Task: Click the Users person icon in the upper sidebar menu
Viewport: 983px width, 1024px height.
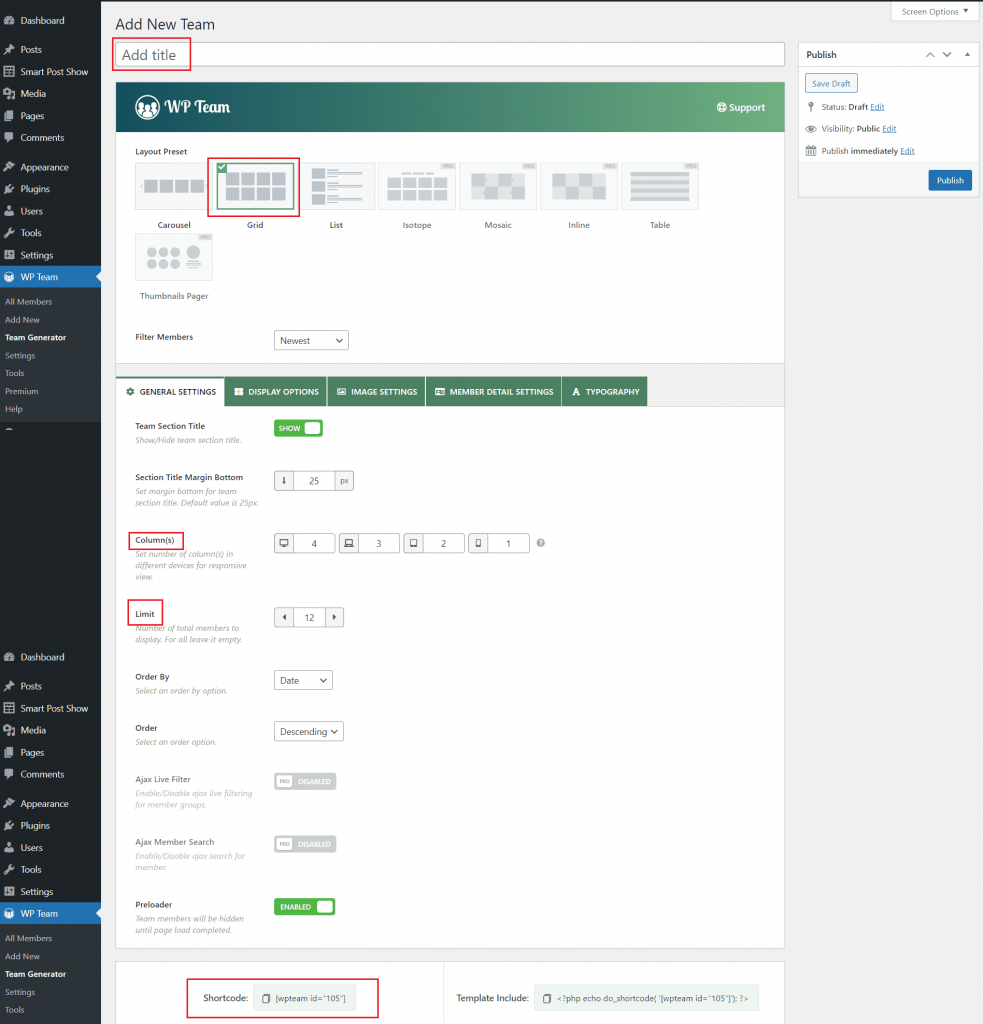Action: pos(9,211)
